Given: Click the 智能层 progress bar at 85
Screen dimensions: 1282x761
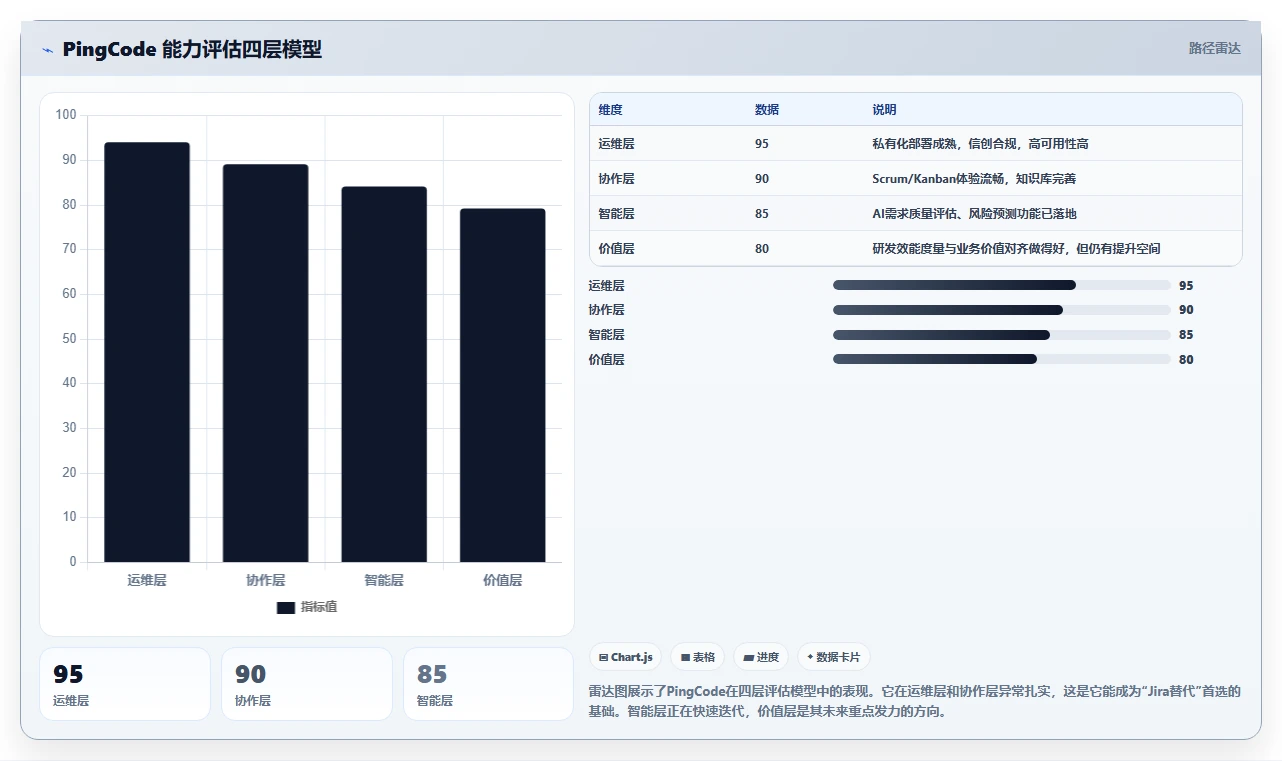Looking at the screenshot, I should click(1001, 335).
